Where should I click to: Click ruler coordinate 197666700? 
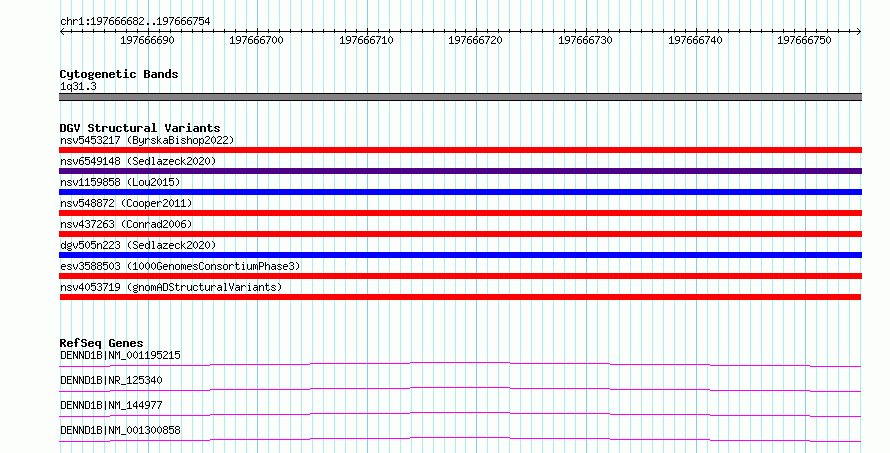pos(257,40)
